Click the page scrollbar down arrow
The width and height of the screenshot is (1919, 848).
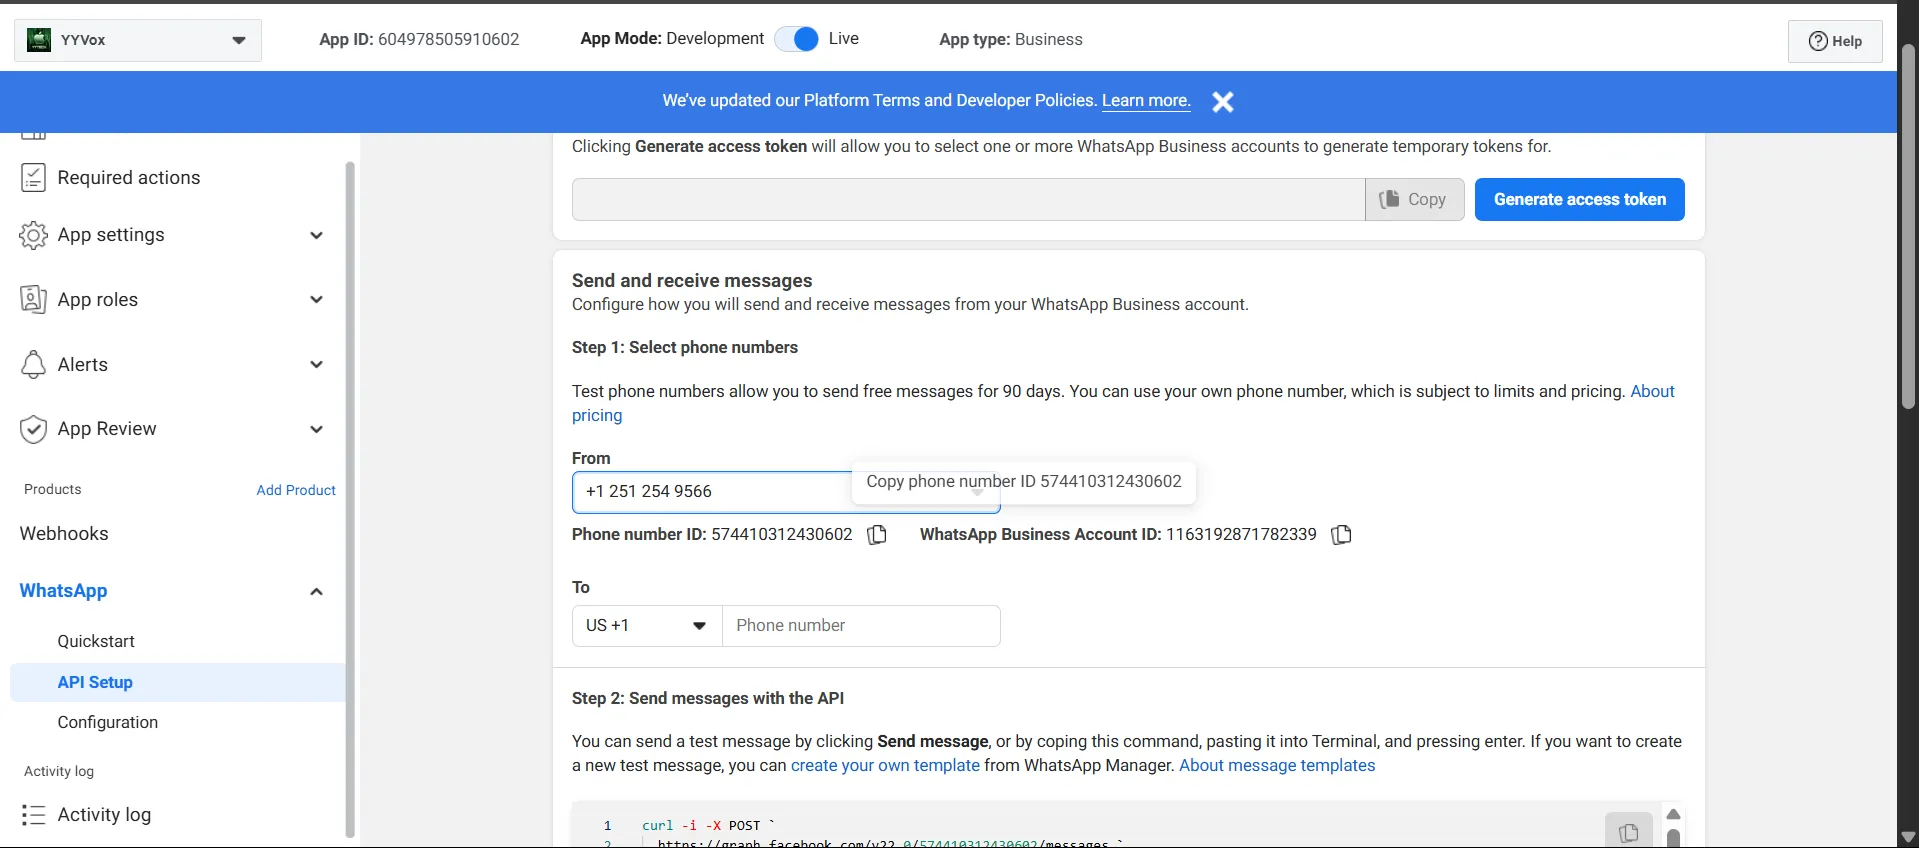click(x=1908, y=836)
